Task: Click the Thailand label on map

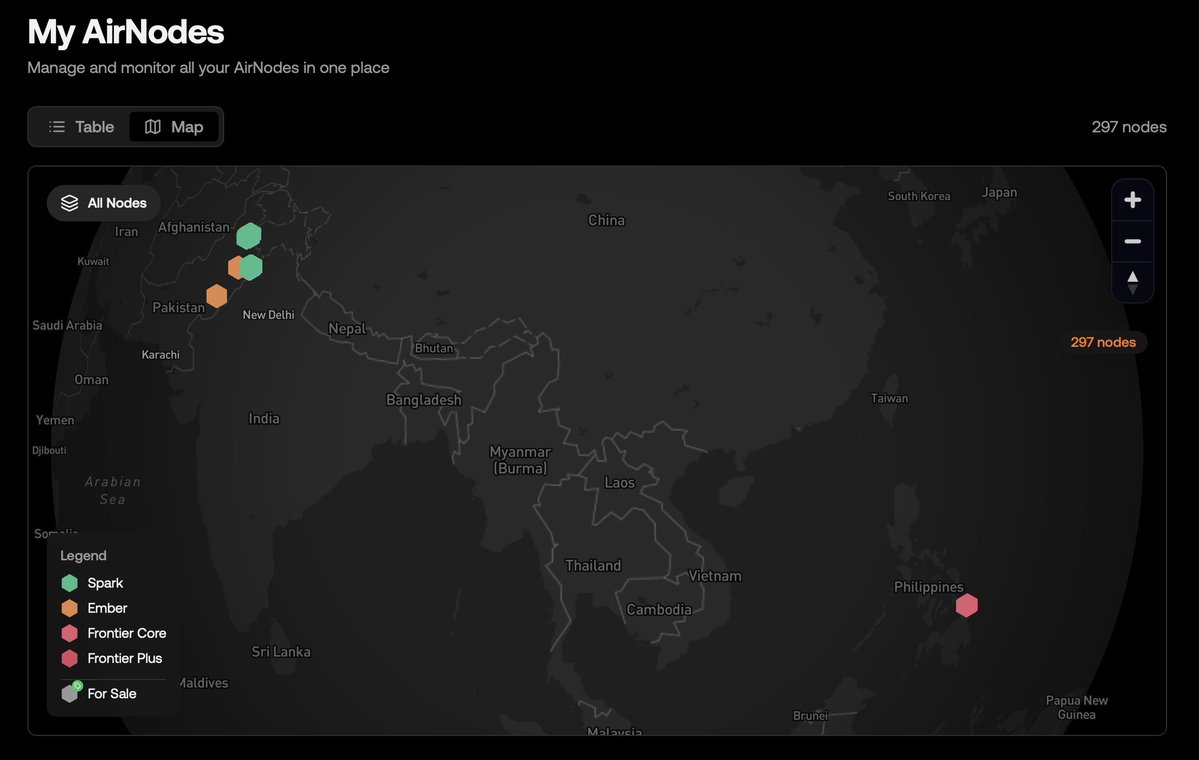Action: [593, 566]
